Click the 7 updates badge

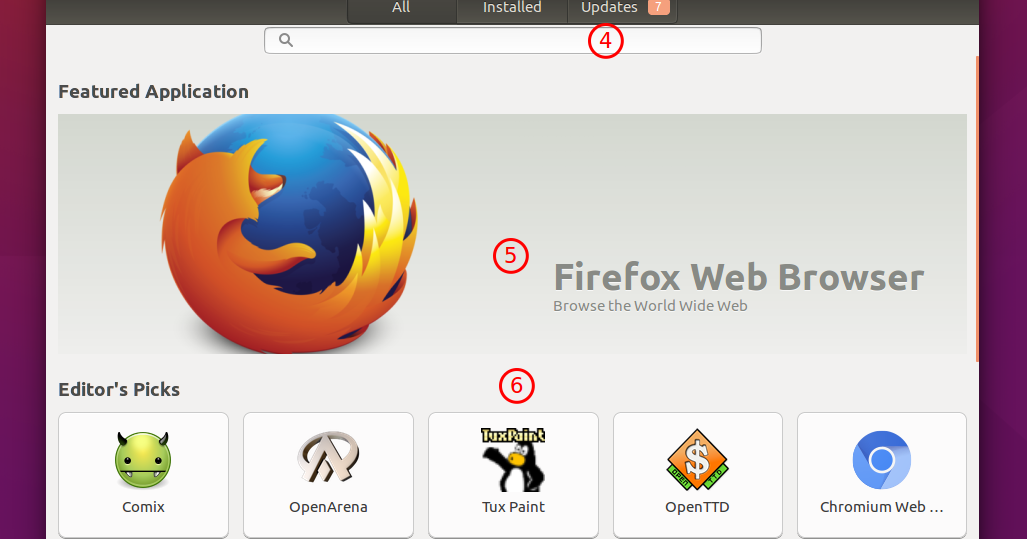coord(658,7)
